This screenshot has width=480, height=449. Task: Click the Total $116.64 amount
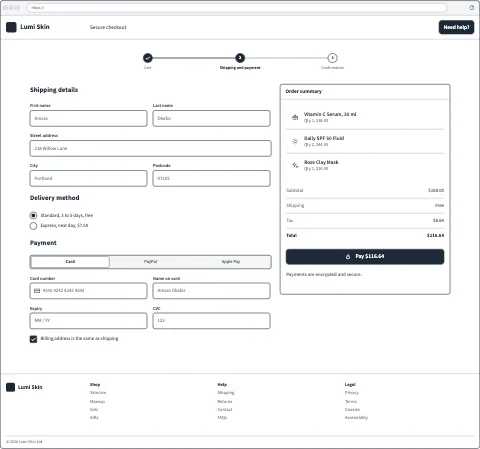pos(435,235)
